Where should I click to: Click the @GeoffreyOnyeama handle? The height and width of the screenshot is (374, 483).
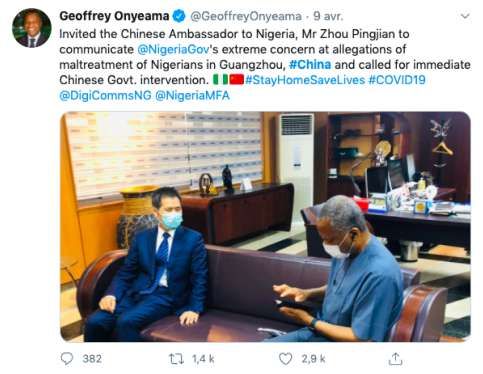246,16
